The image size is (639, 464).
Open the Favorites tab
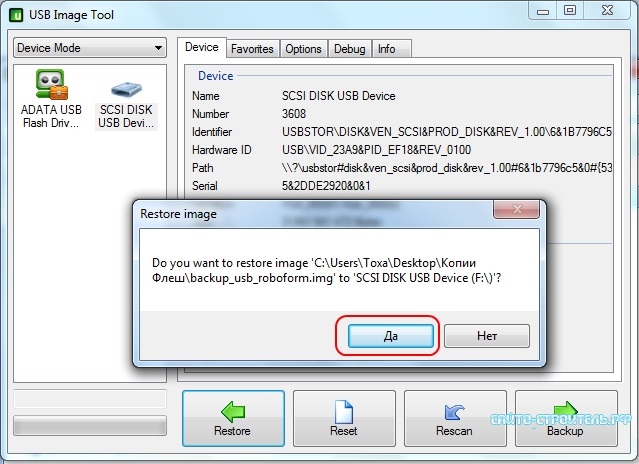coord(252,48)
